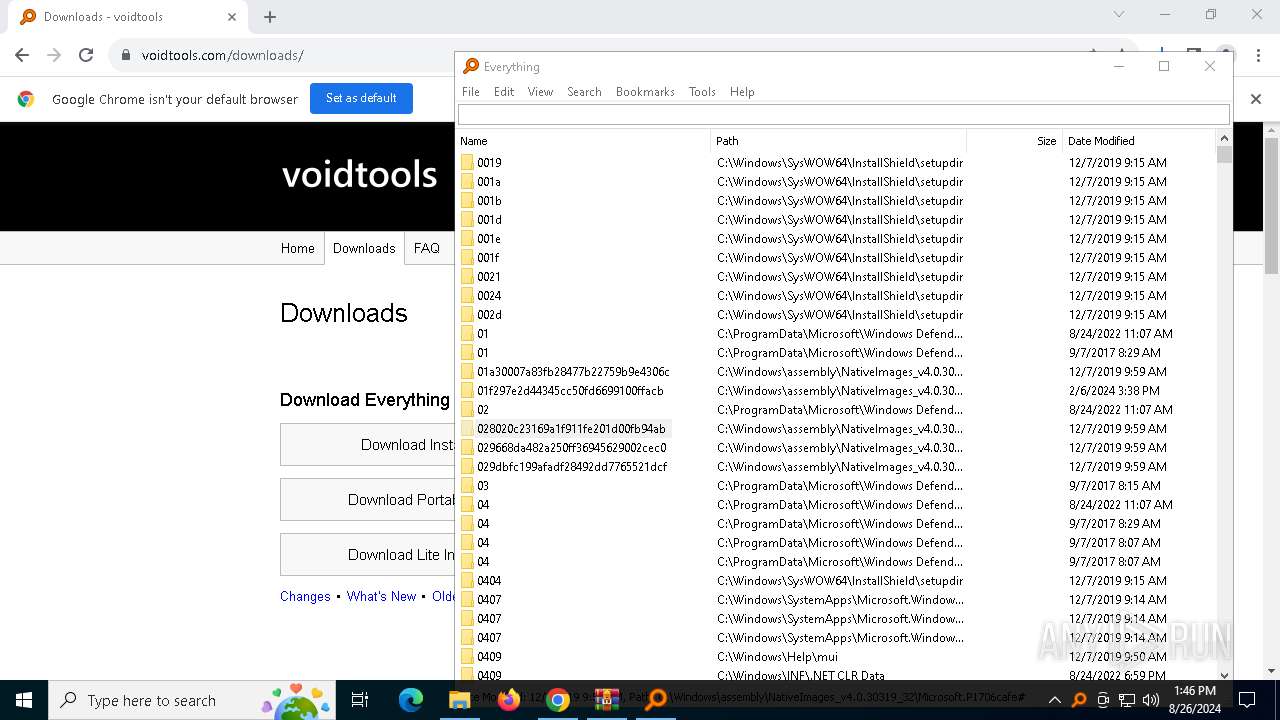Launch Microsoft Edge from taskbar
1280x720 pixels.
pos(411,700)
